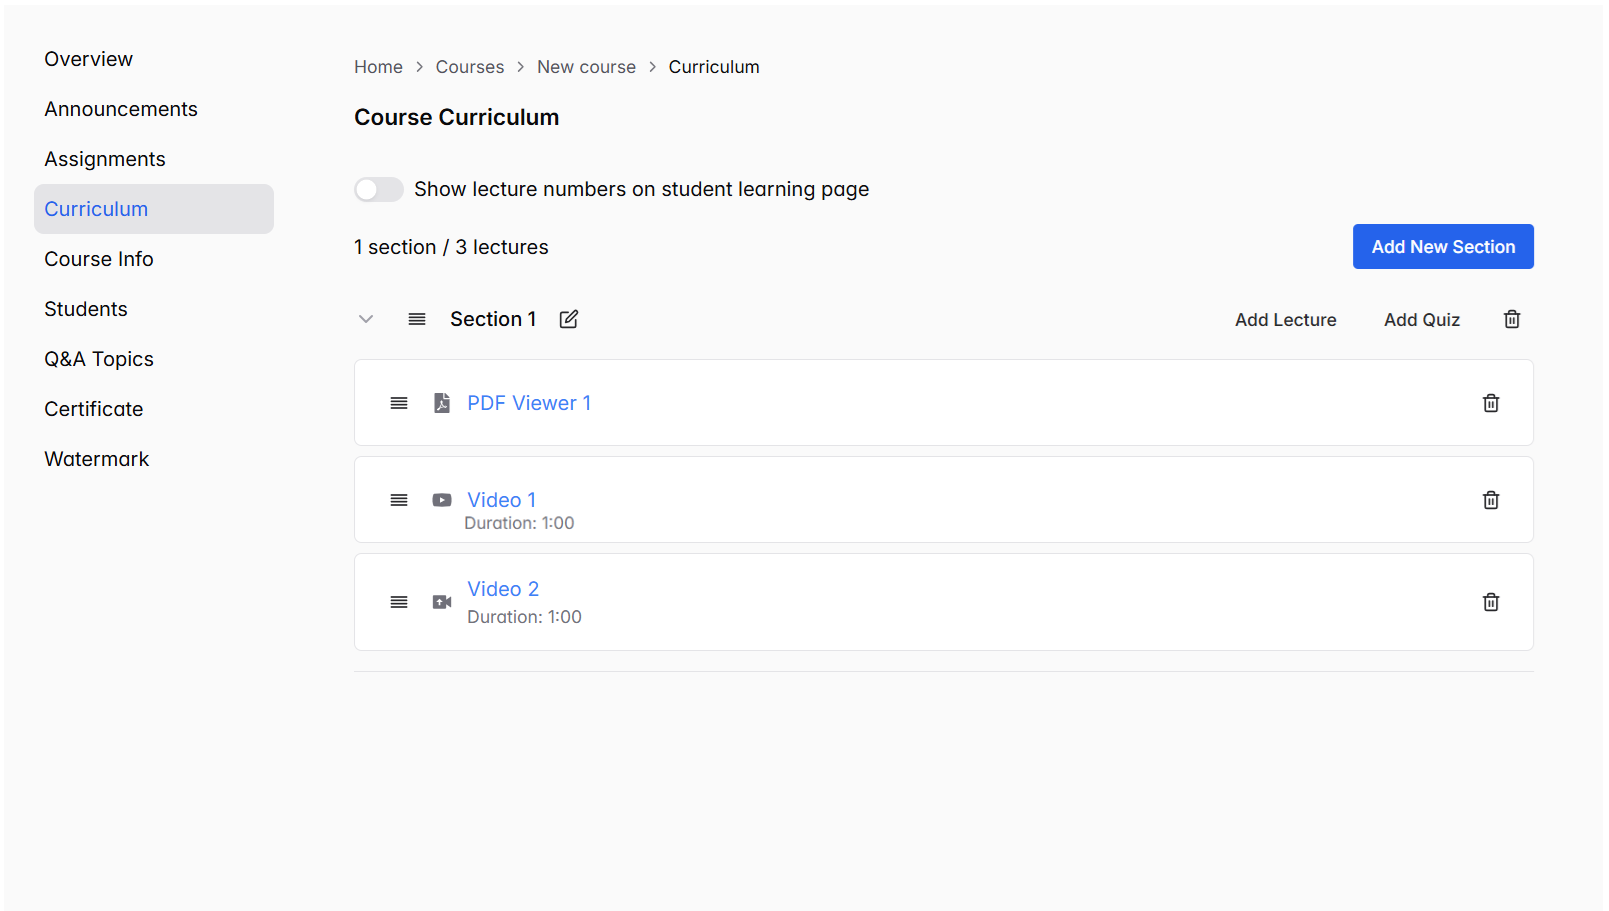This screenshot has height=911, width=1609.
Task: Click the drag handle icon for Section 1
Action: point(417,318)
